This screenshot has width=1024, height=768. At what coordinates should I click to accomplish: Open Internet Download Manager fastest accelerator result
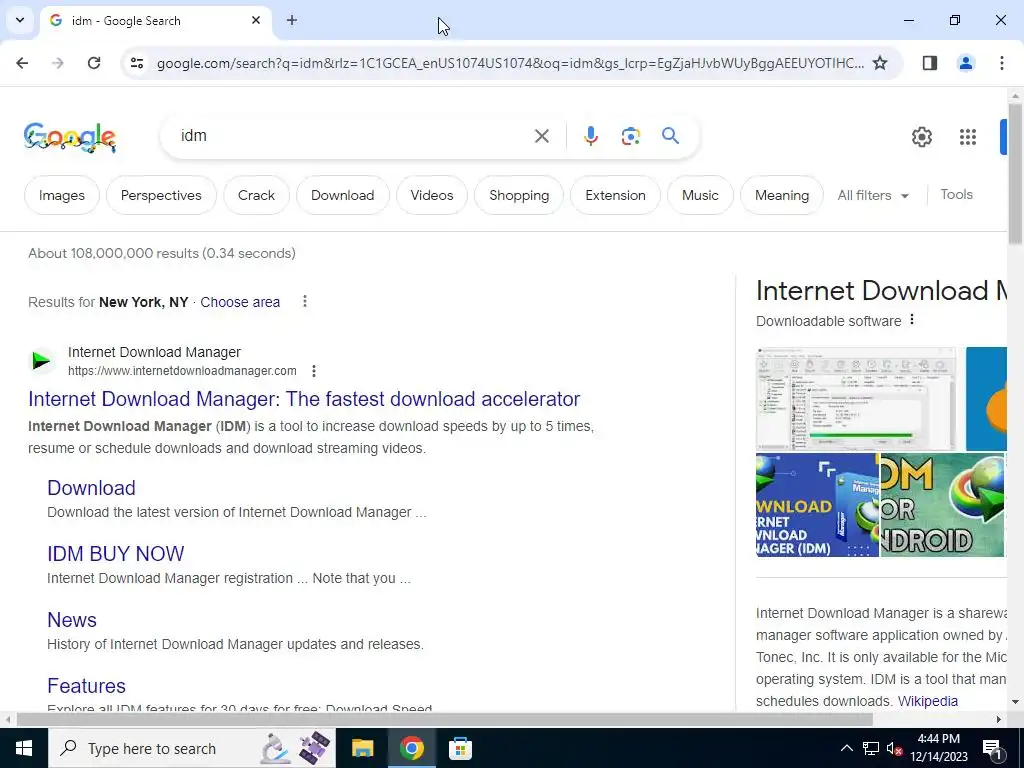(304, 399)
